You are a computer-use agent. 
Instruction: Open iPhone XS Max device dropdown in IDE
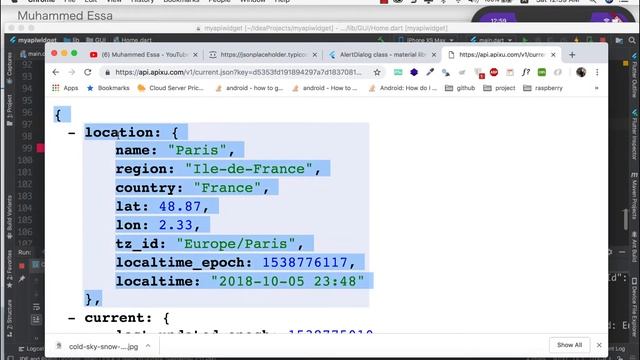coord(426,40)
